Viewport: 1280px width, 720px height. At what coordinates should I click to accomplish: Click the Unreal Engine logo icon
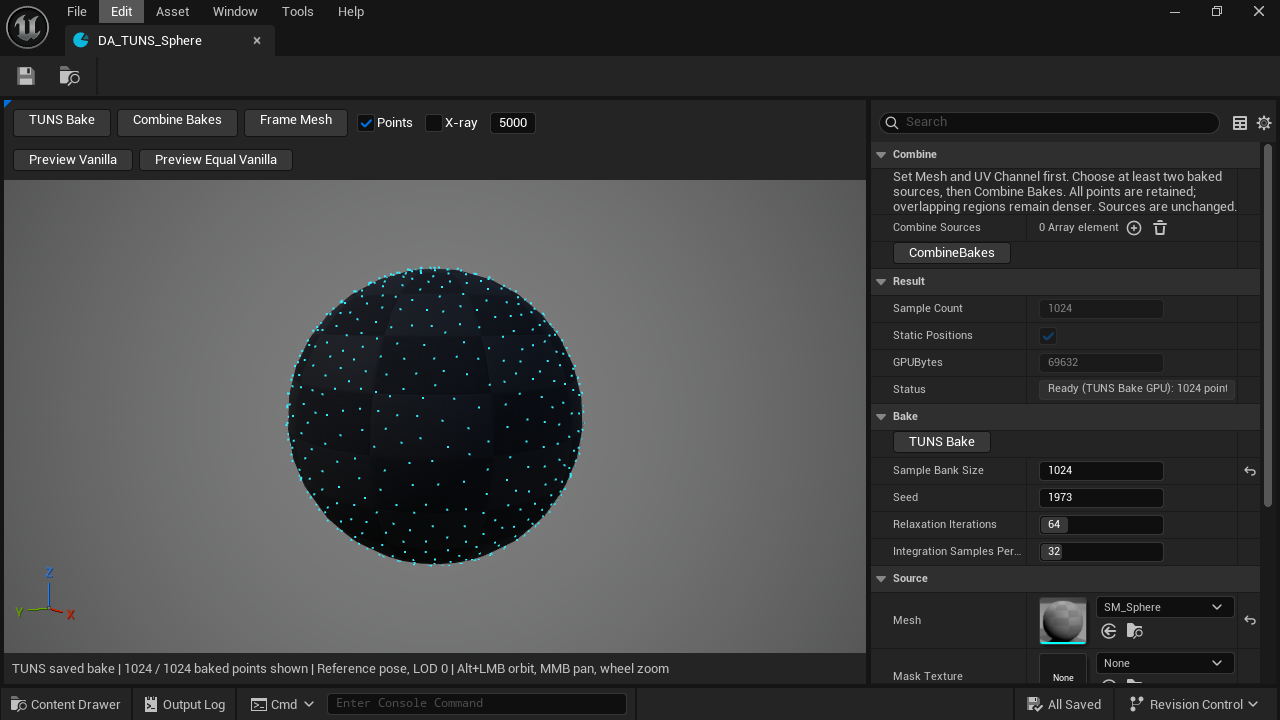pyautogui.click(x=28, y=27)
